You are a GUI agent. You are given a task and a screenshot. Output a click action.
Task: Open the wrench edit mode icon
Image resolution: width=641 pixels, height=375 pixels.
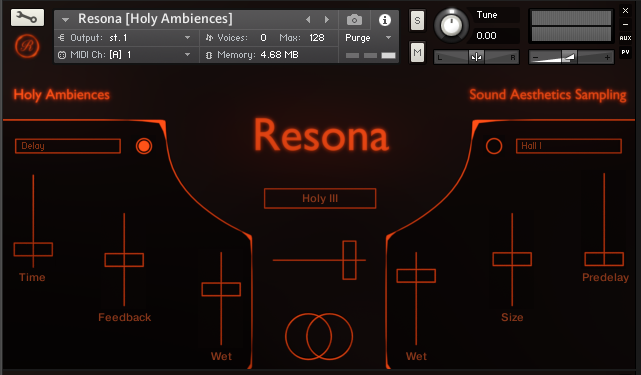point(27,17)
